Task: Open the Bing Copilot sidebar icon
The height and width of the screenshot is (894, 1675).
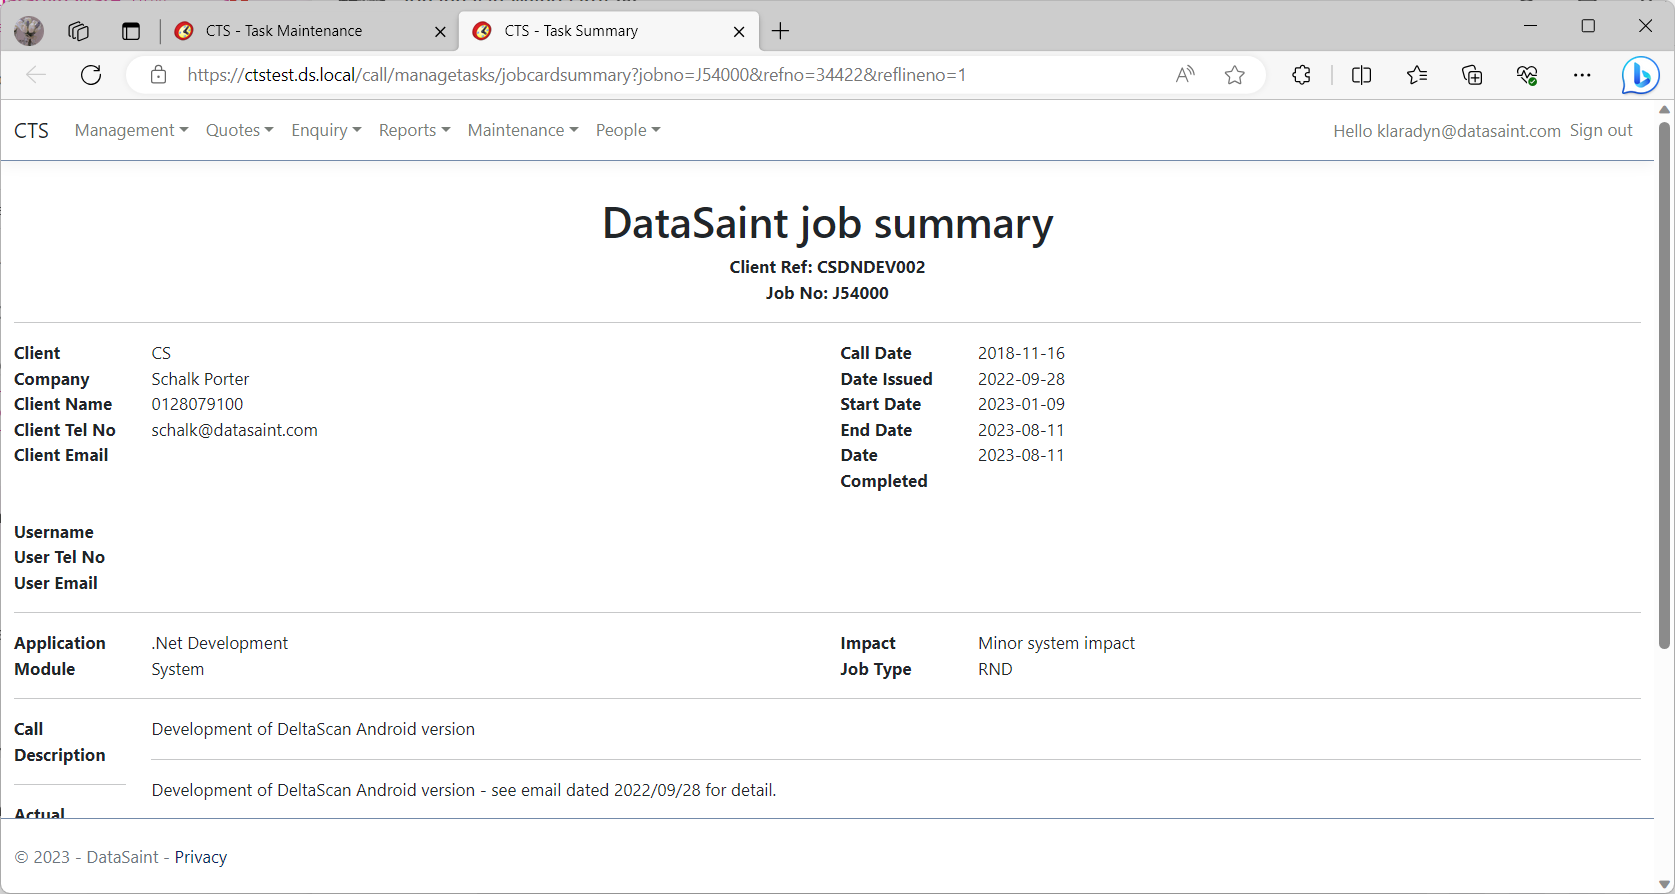Action: [1640, 75]
